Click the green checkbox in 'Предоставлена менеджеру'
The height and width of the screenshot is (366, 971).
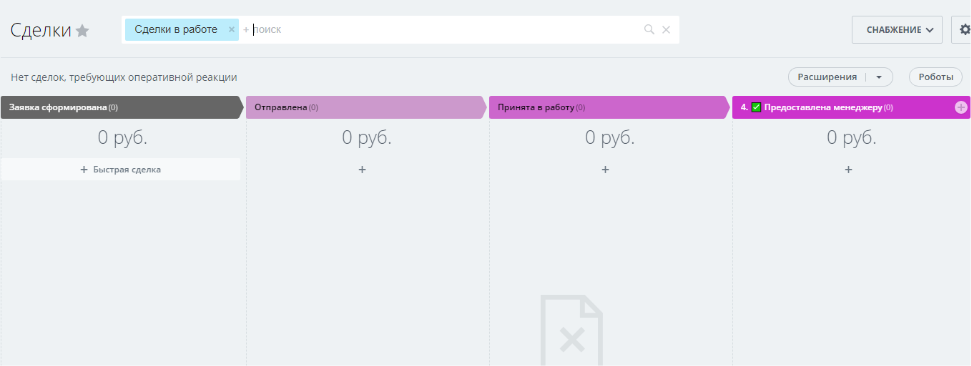click(755, 107)
